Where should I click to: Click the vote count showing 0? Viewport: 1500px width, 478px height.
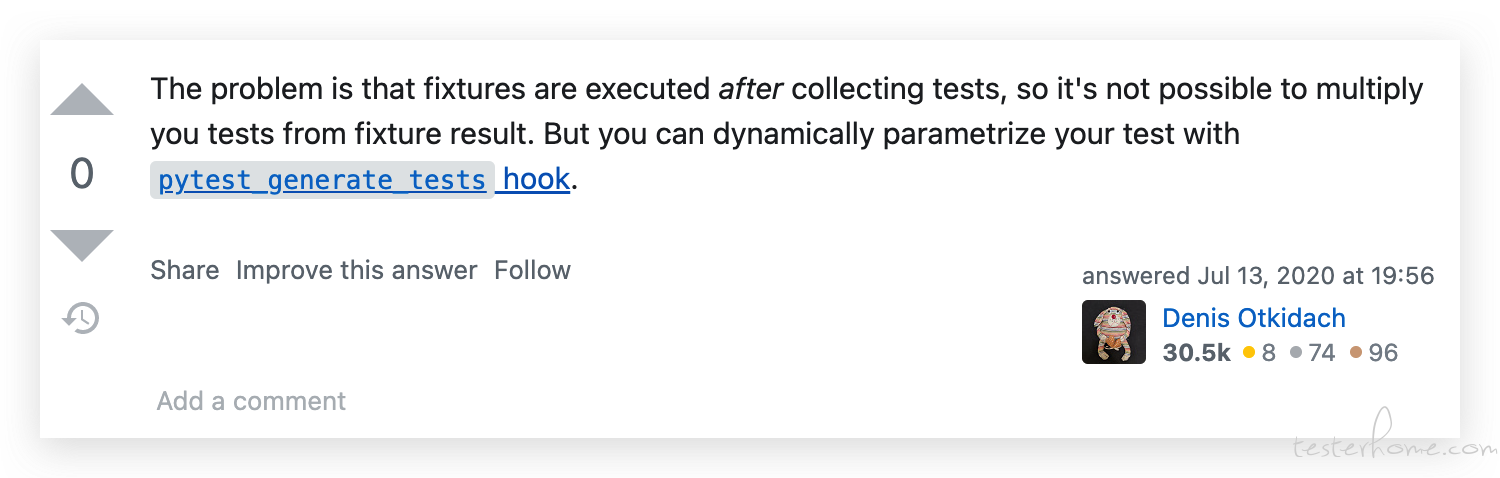pos(82,174)
